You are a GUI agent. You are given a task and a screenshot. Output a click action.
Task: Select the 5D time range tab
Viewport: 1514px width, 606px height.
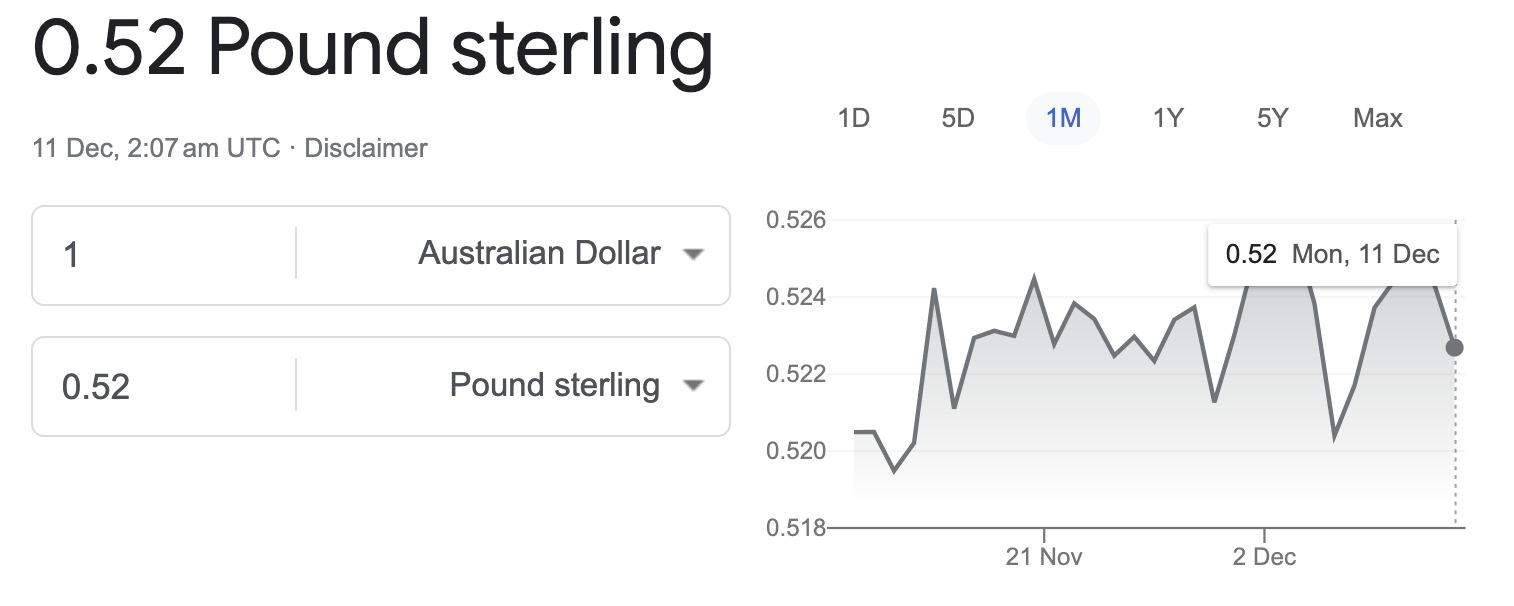958,118
